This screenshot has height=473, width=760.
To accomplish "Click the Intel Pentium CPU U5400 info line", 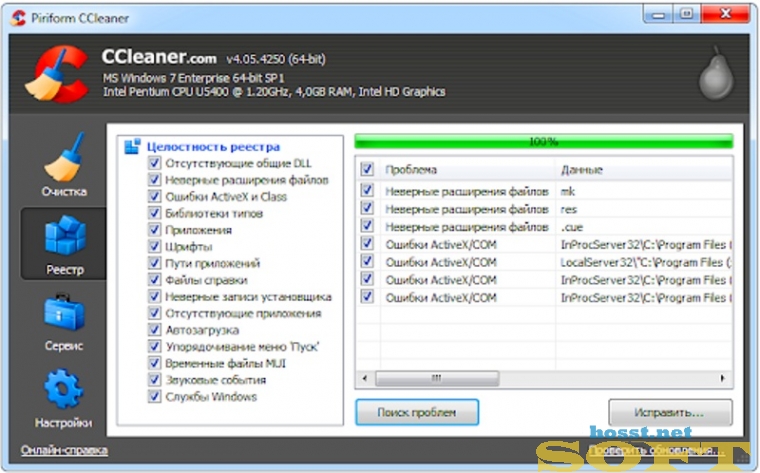I will pyautogui.click(x=274, y=92).
